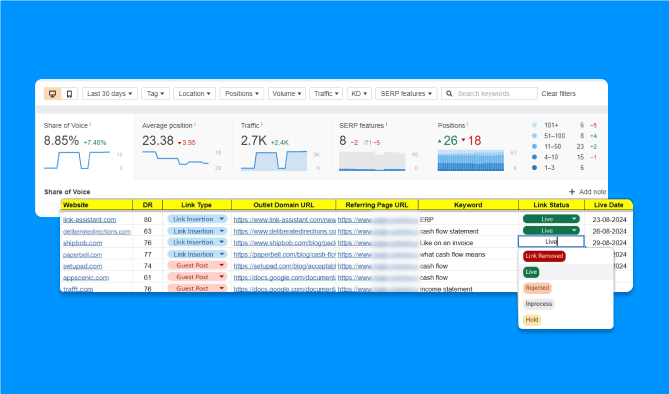Image resolution: width=669 pixels, height=394 pixels.
Task: Open the setupad.com blog outlet URL
Action: [285, 266]
